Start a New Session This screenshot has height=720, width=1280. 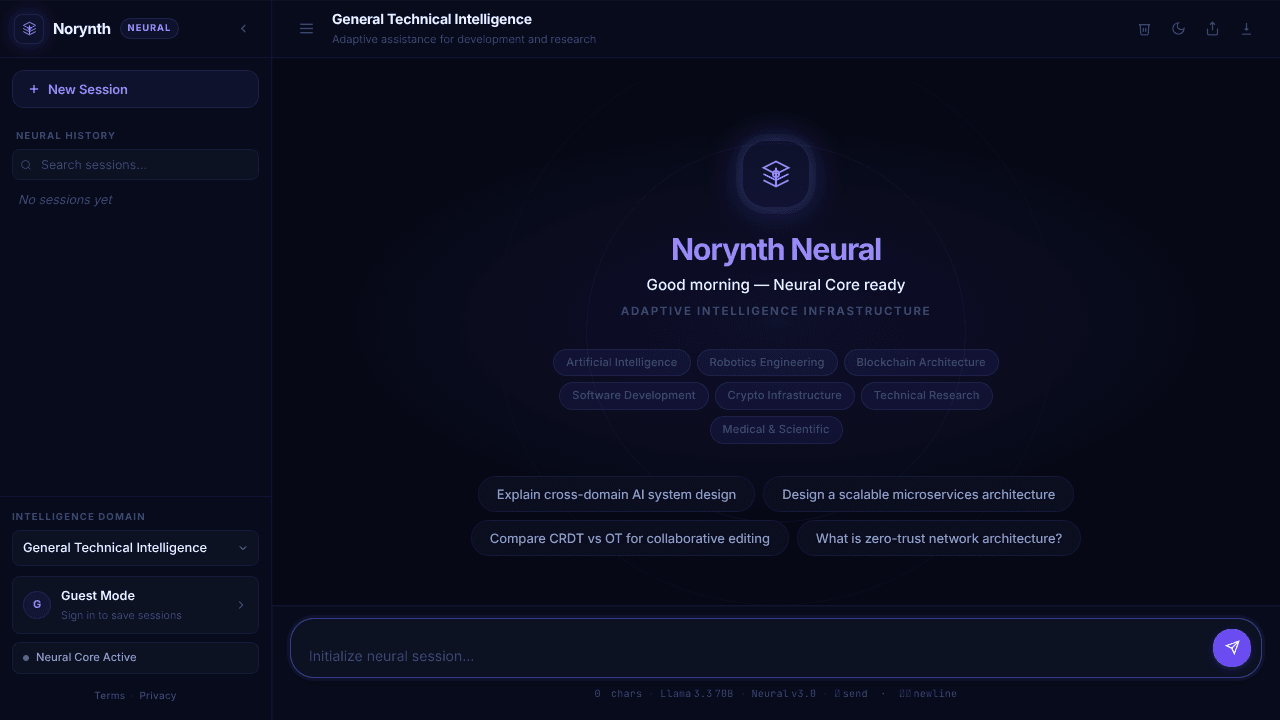pos(135,89)
